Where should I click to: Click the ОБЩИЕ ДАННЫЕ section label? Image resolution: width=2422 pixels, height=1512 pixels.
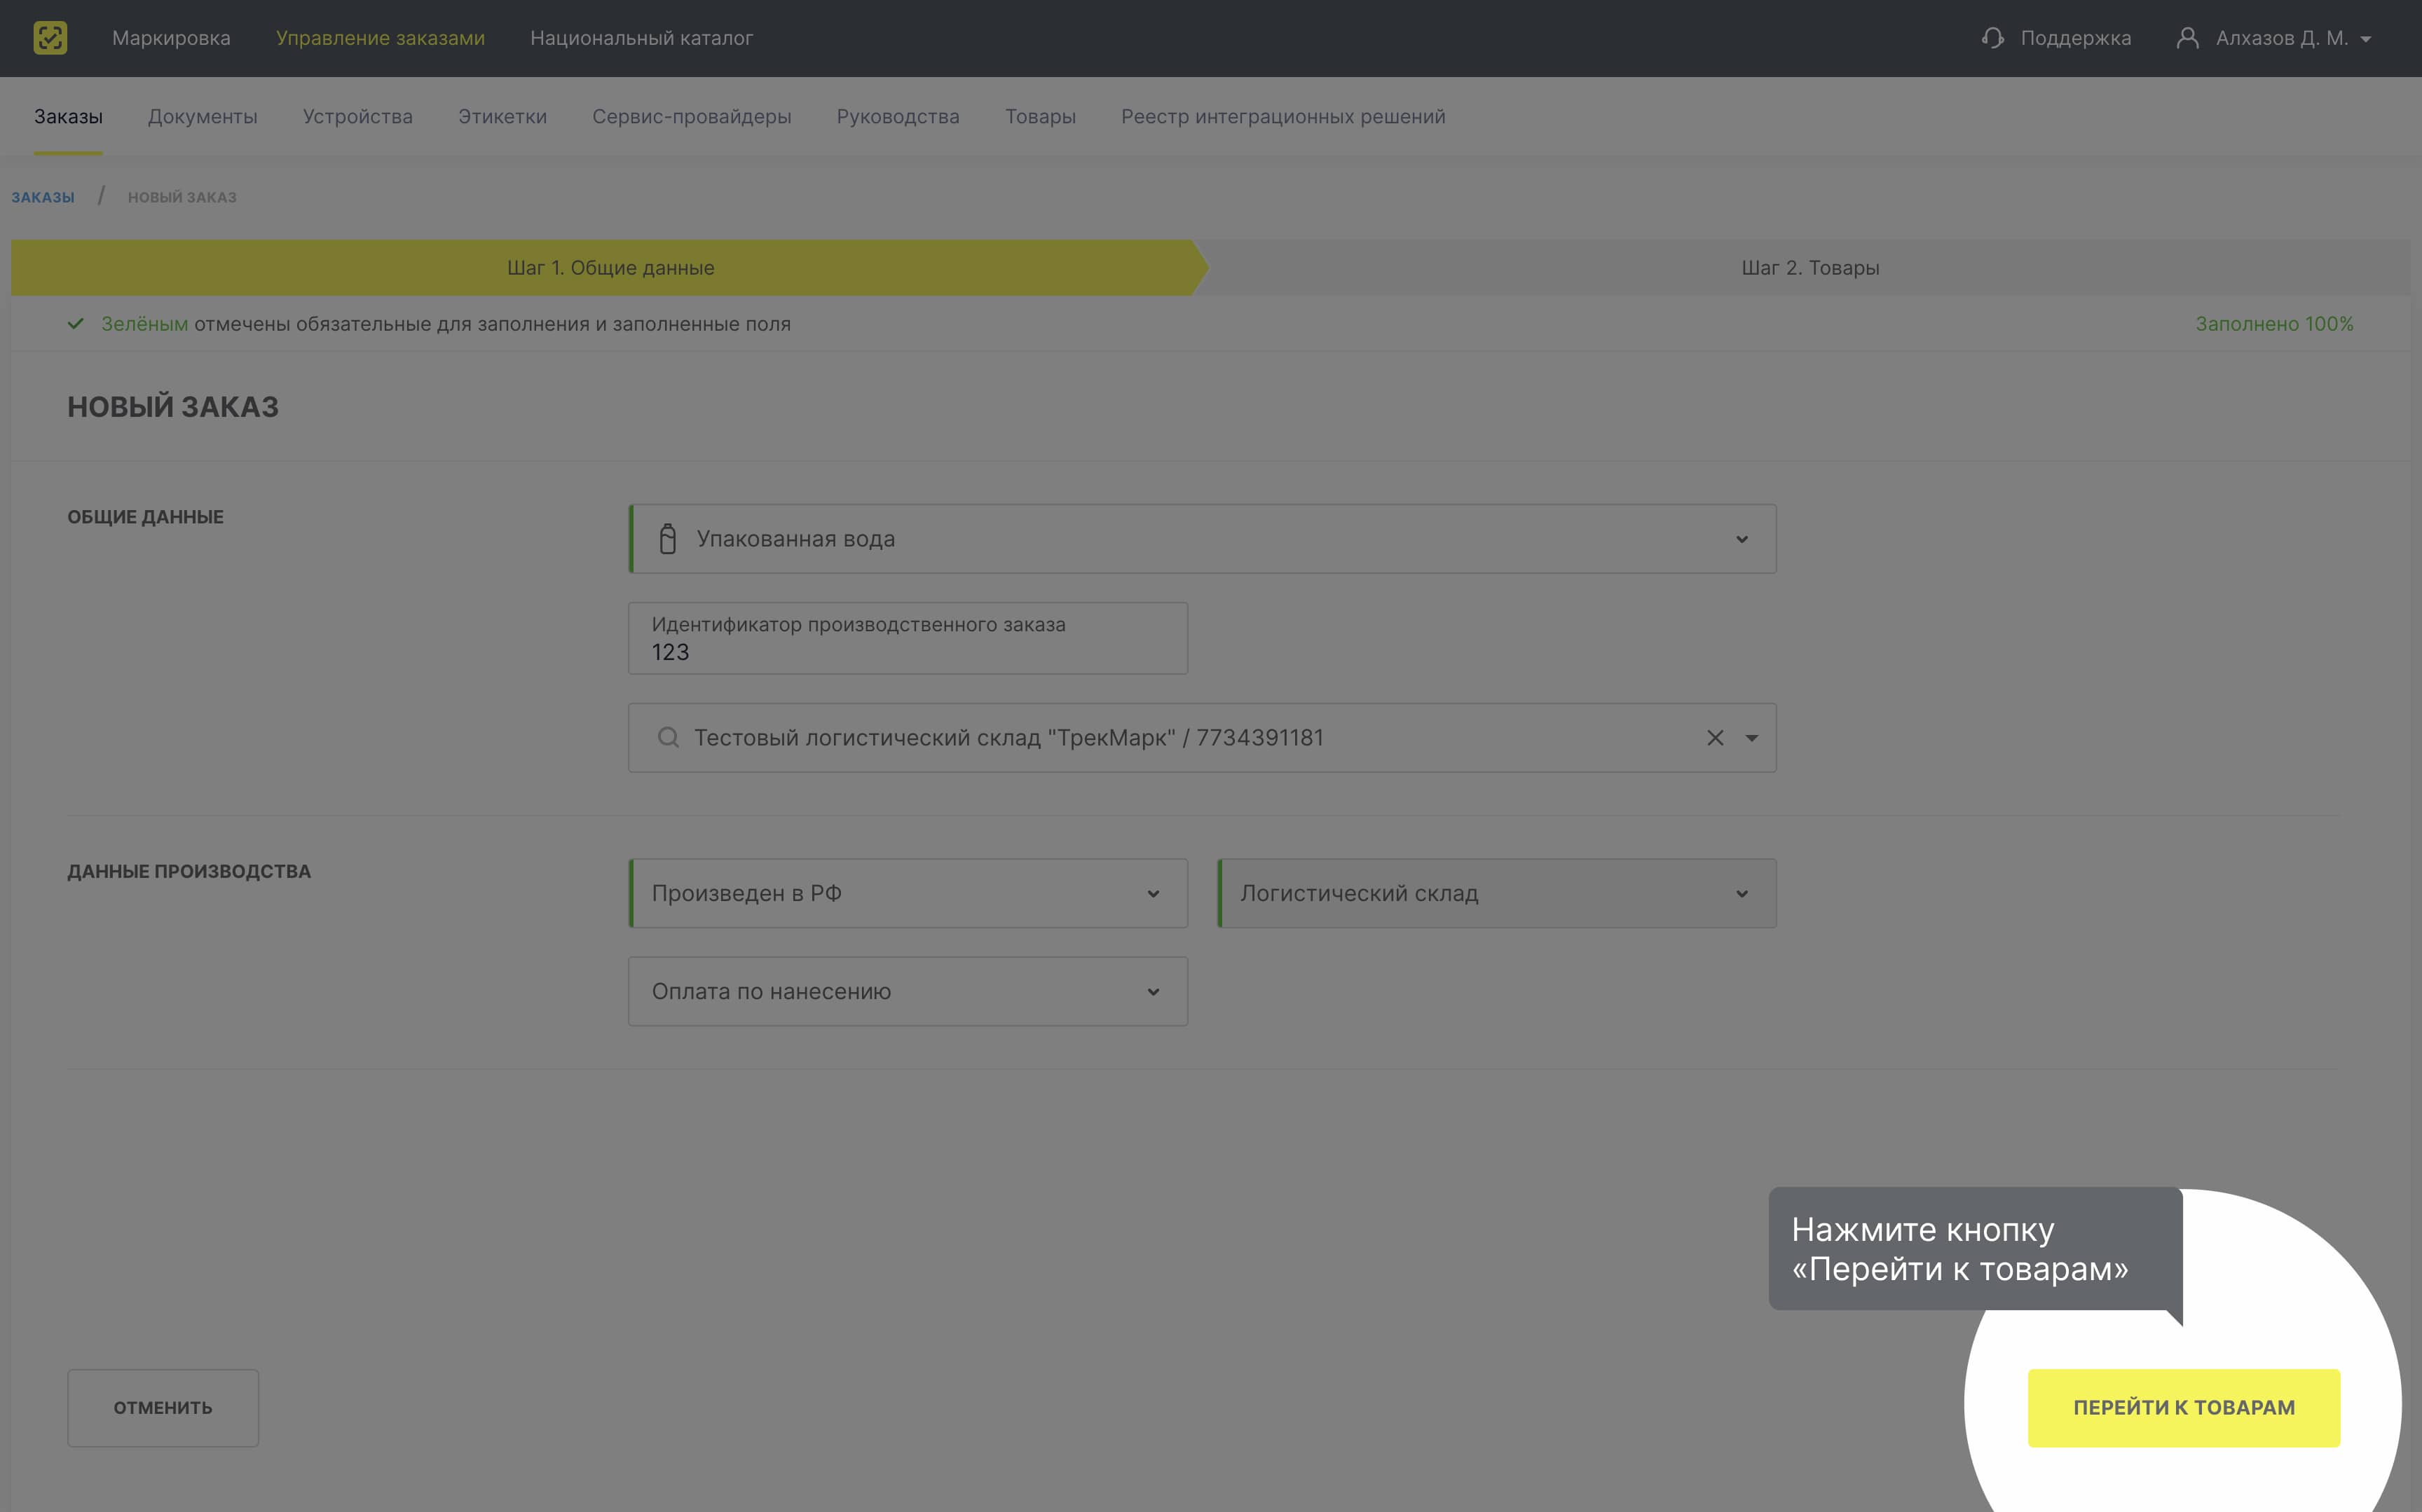pyautogui.click(x=146, y=517)
